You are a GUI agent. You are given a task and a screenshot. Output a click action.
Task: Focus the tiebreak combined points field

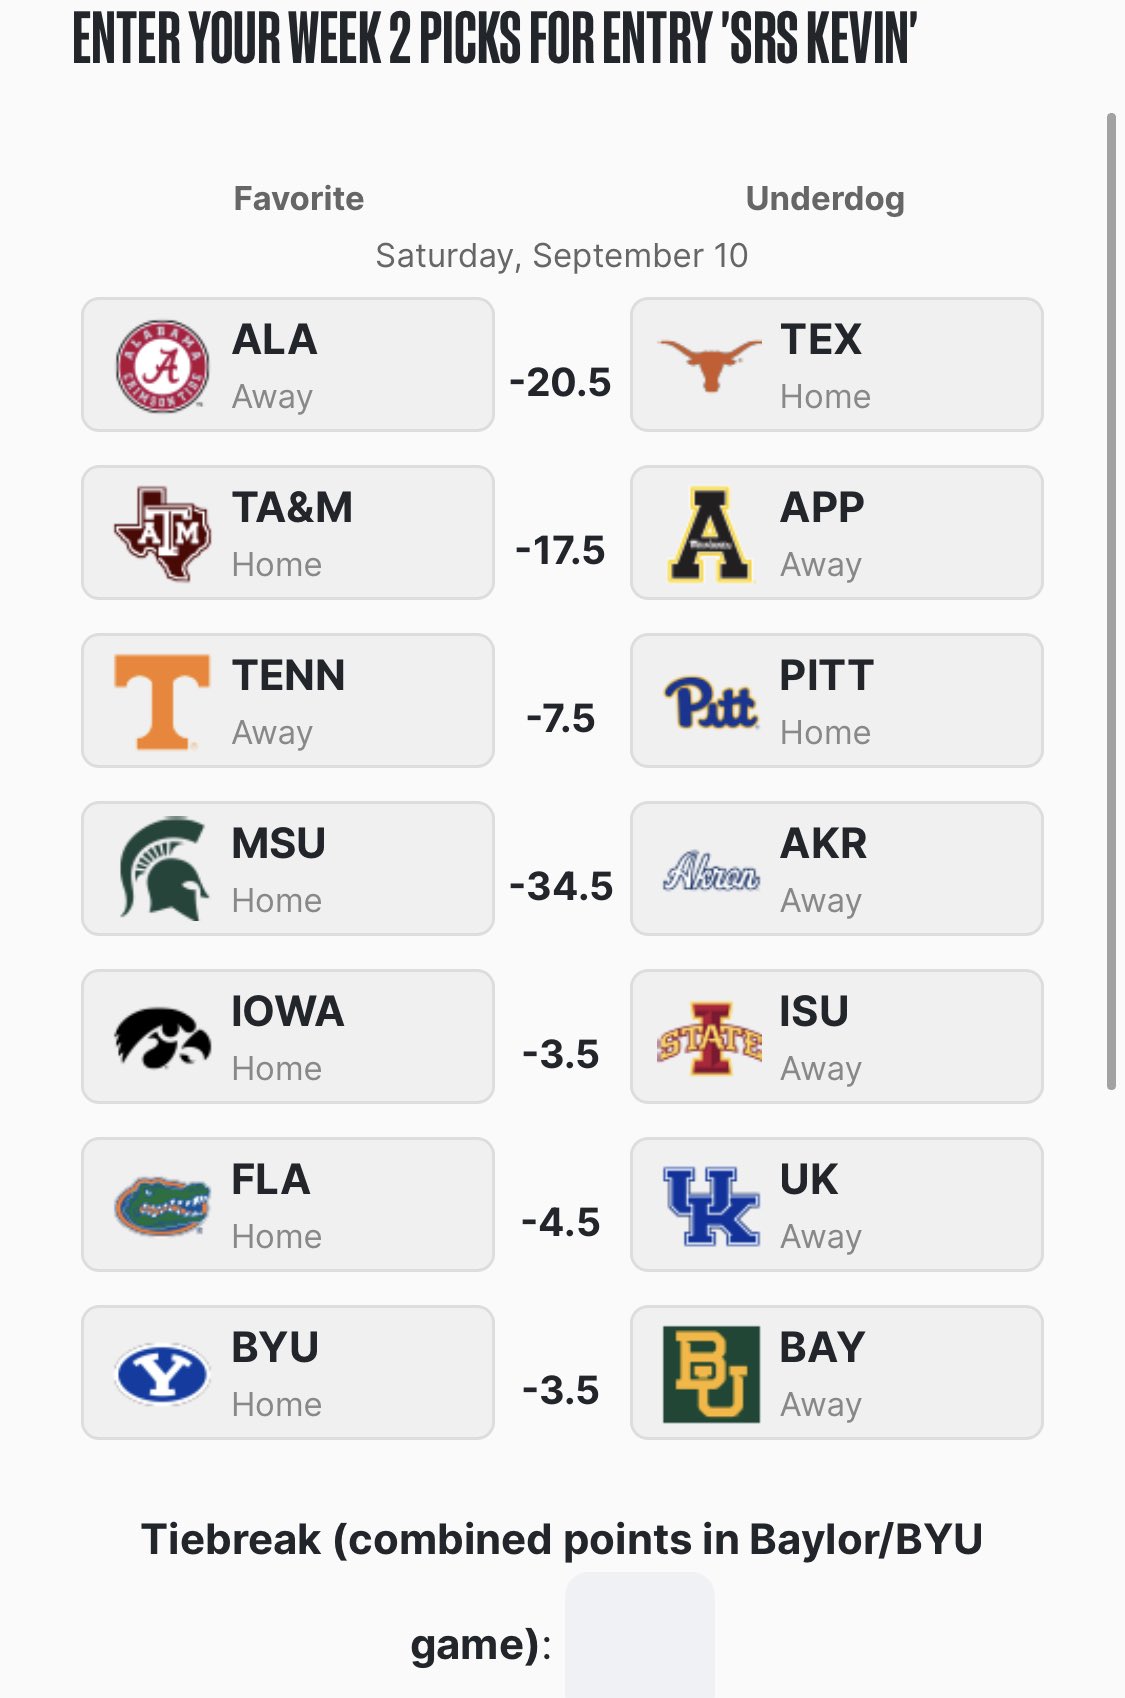640,1635
